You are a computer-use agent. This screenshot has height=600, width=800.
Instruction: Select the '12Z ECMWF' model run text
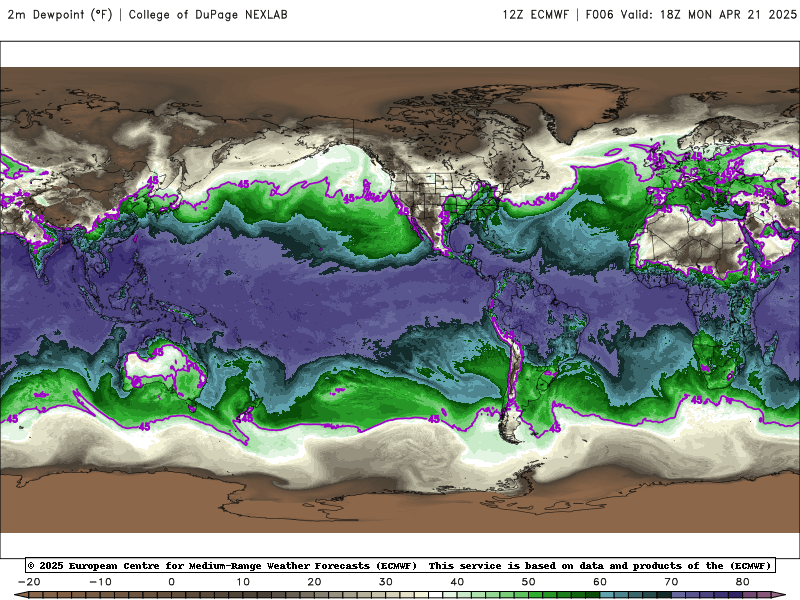(x=535, y=14)
